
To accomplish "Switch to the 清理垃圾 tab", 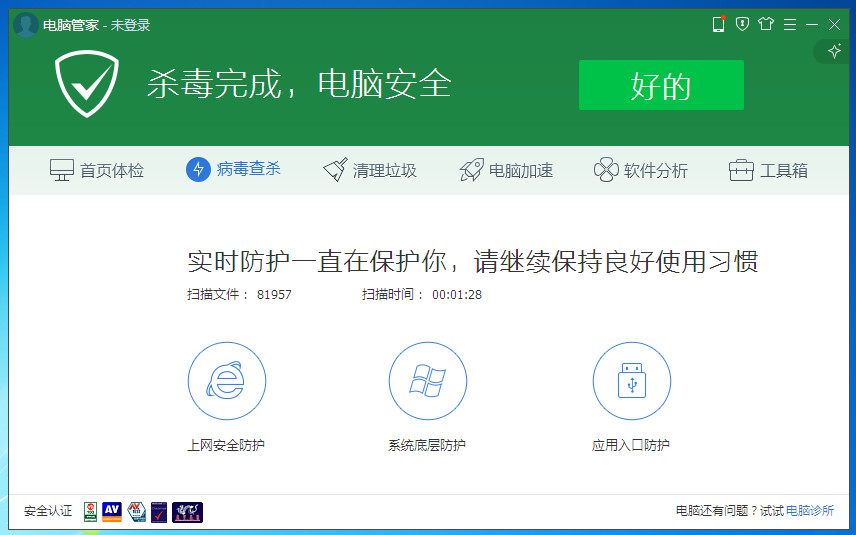I will 370,170.
